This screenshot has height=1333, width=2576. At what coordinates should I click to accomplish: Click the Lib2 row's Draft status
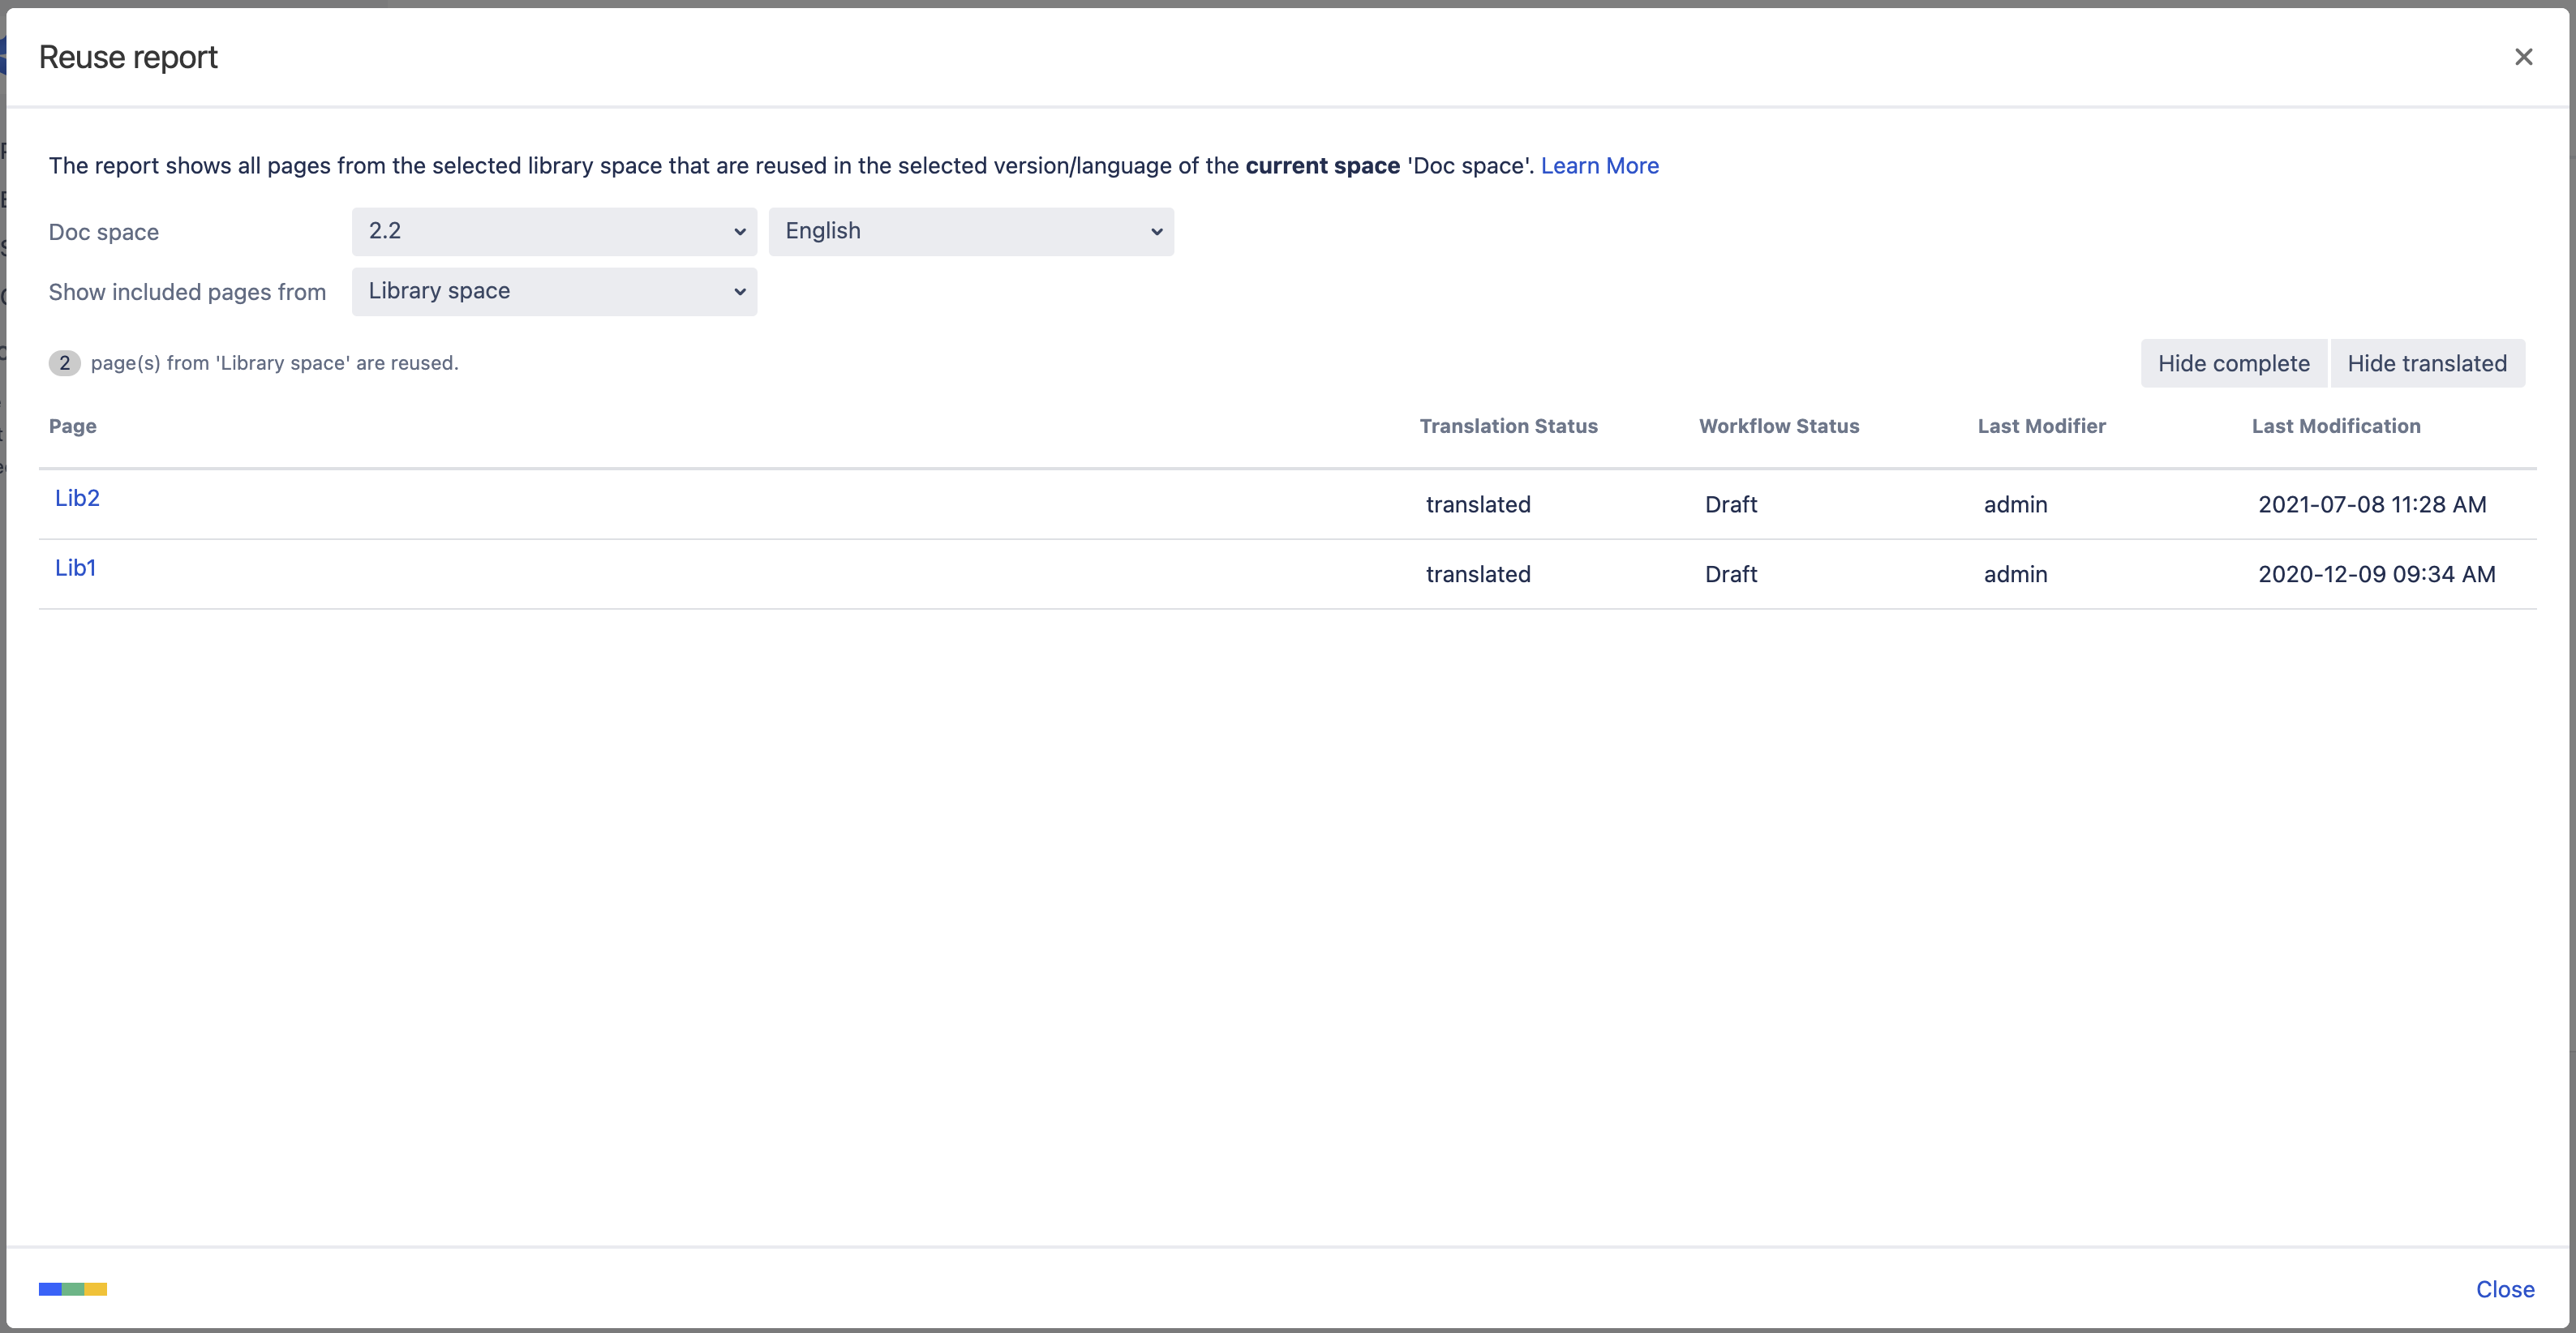pos(1730,505)
